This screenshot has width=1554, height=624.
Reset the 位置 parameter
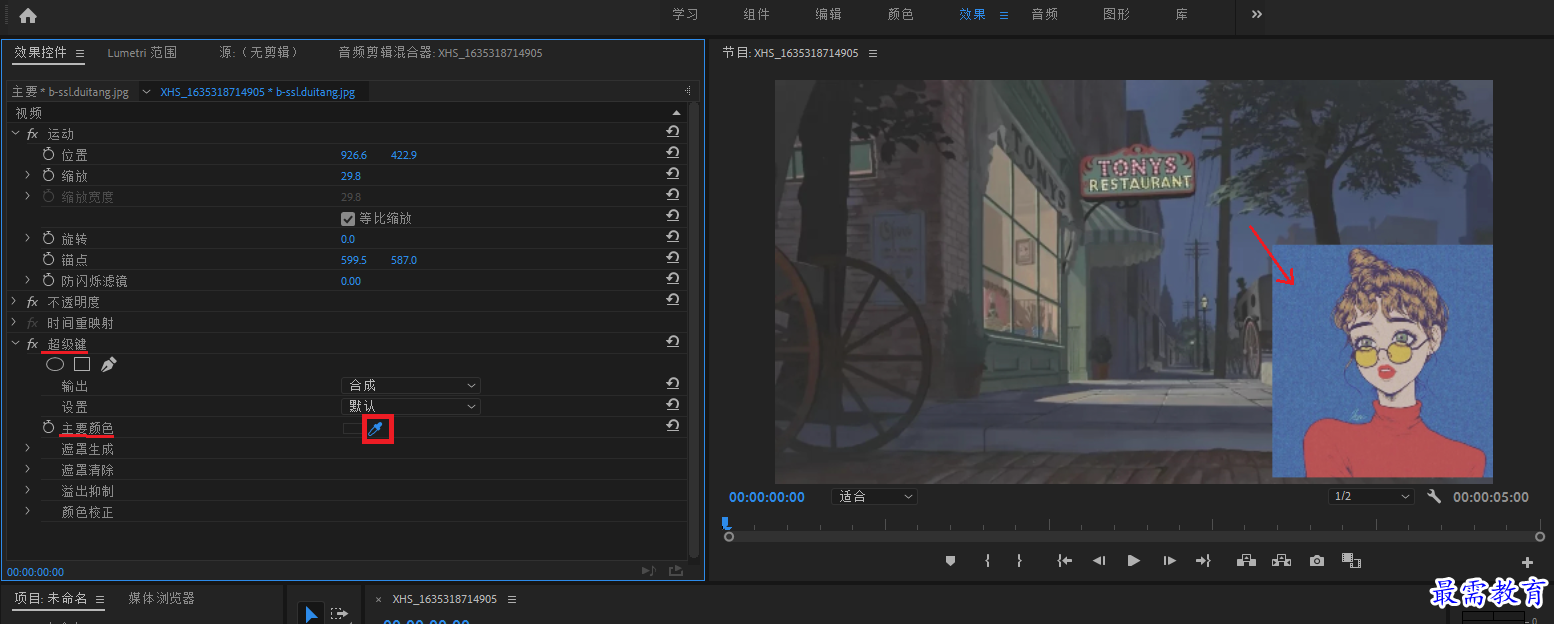673,153
